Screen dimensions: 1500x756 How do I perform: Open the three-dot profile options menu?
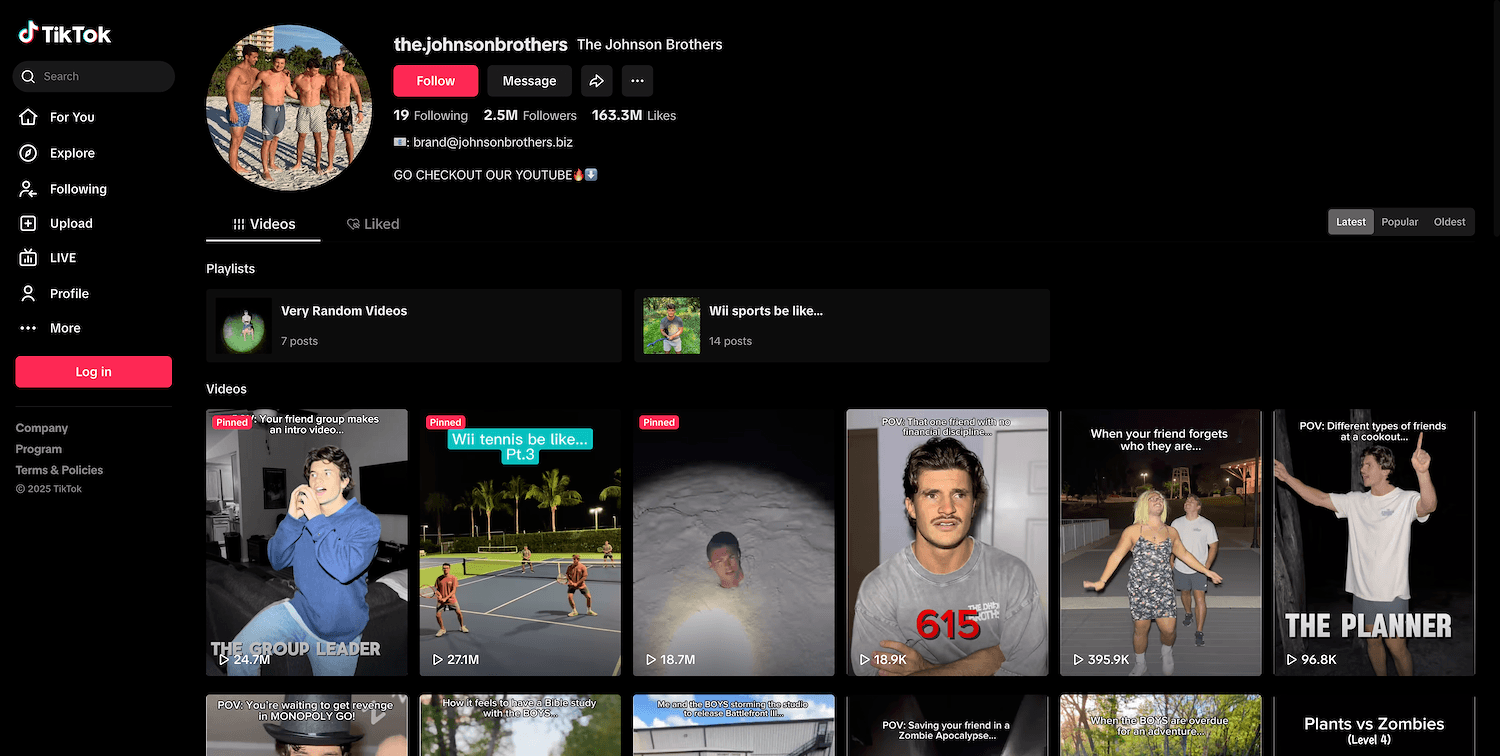point(637,81)
